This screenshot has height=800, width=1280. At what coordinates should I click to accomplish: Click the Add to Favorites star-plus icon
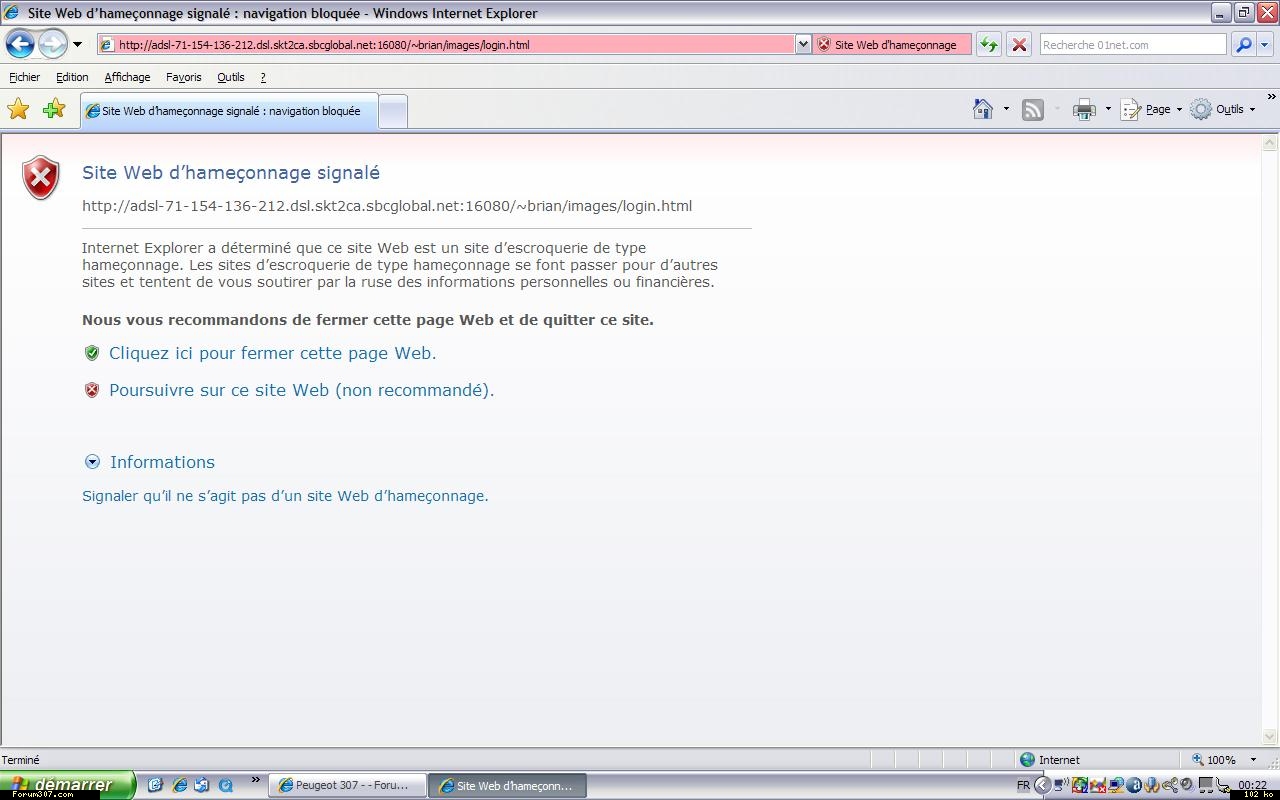coord(54,109)
